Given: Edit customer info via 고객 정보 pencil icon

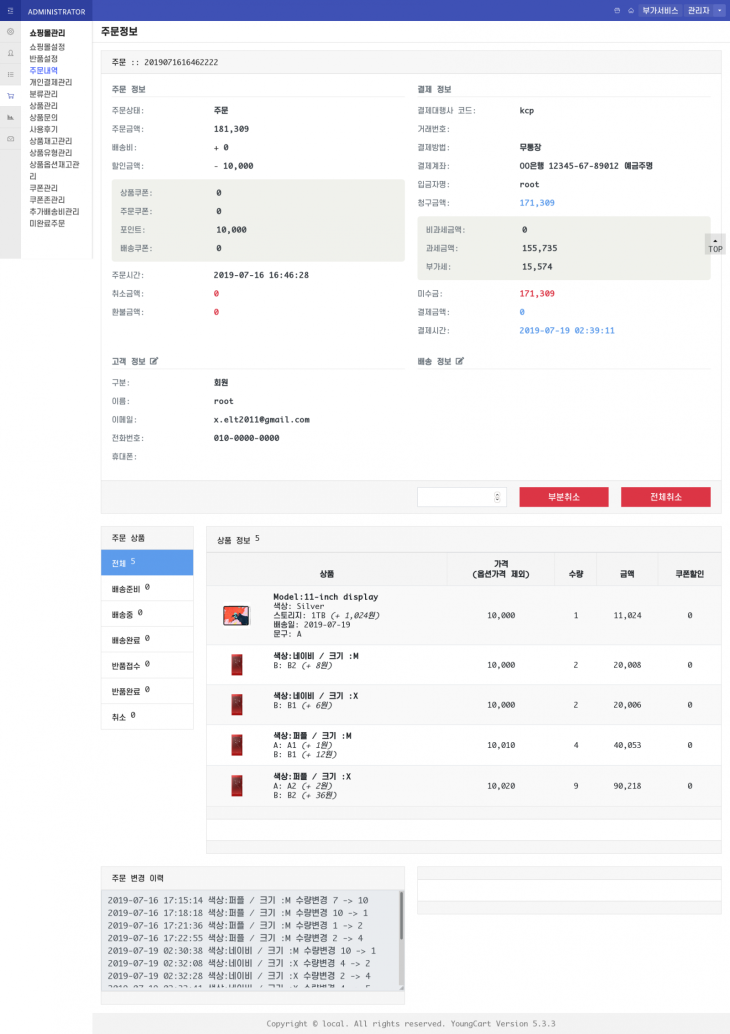Looking at the screenshot, I should pos(154,361).
